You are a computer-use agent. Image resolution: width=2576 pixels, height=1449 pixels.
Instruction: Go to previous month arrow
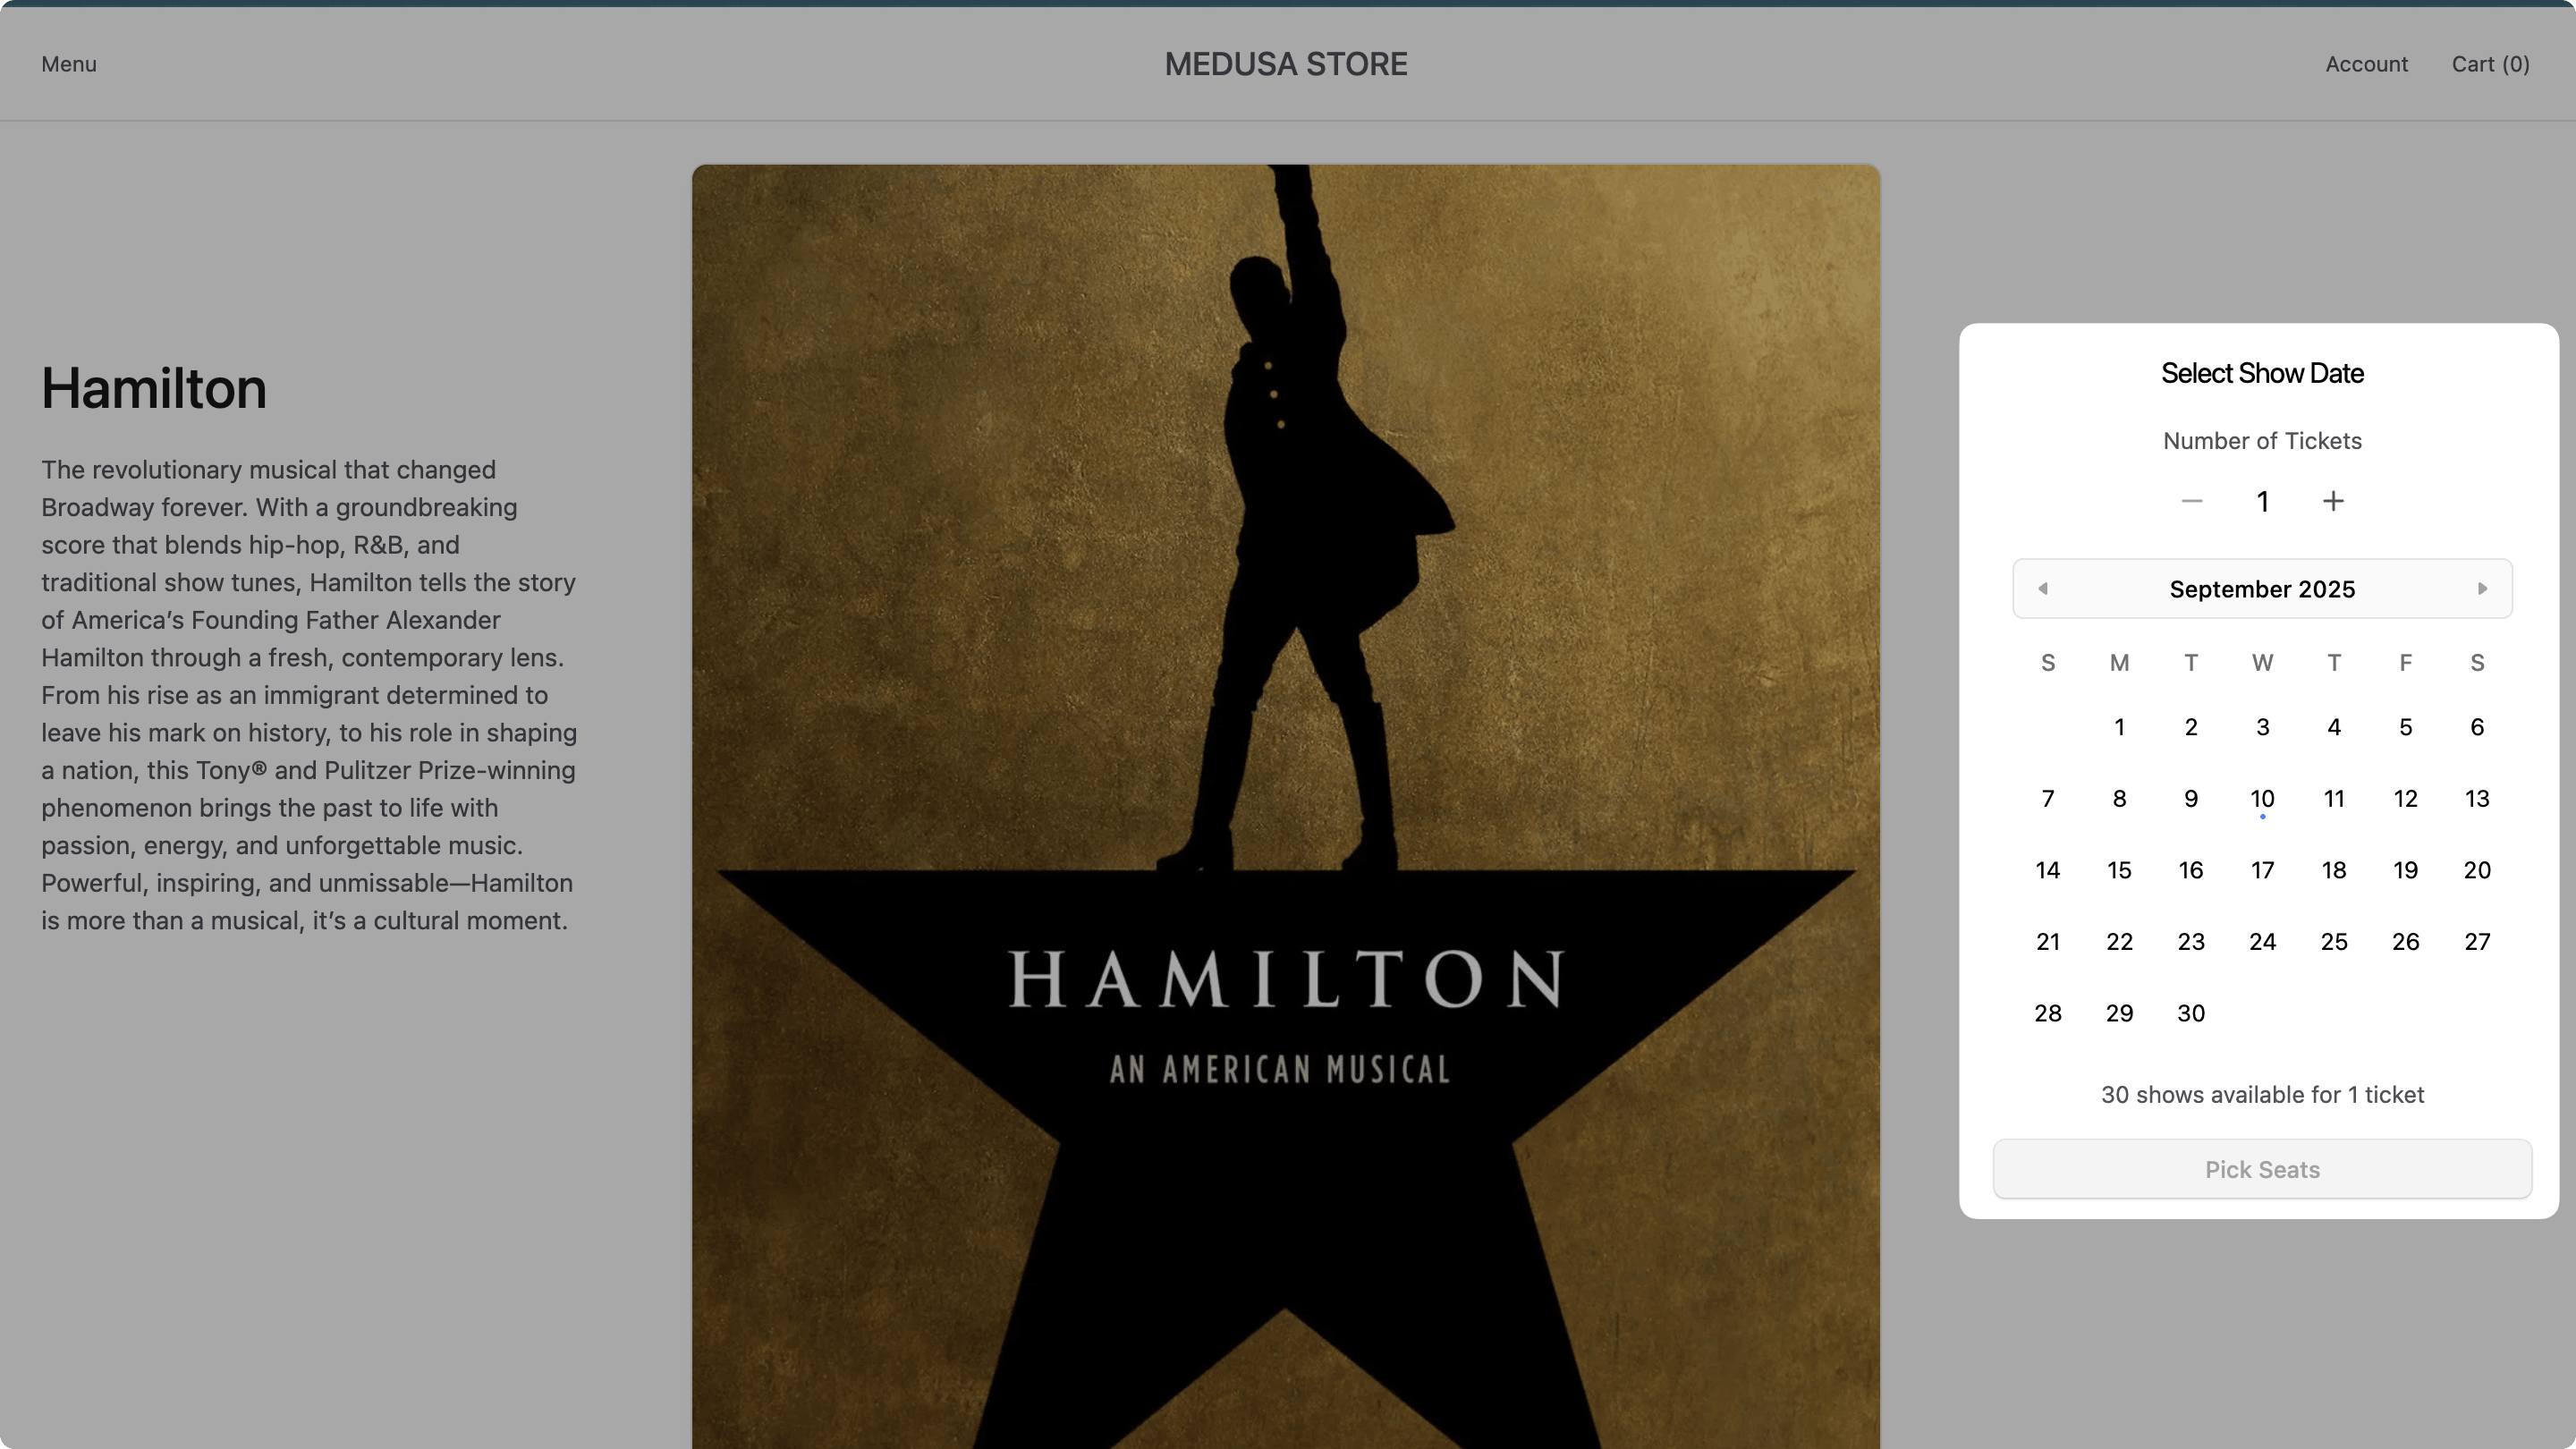point(2043,589)
